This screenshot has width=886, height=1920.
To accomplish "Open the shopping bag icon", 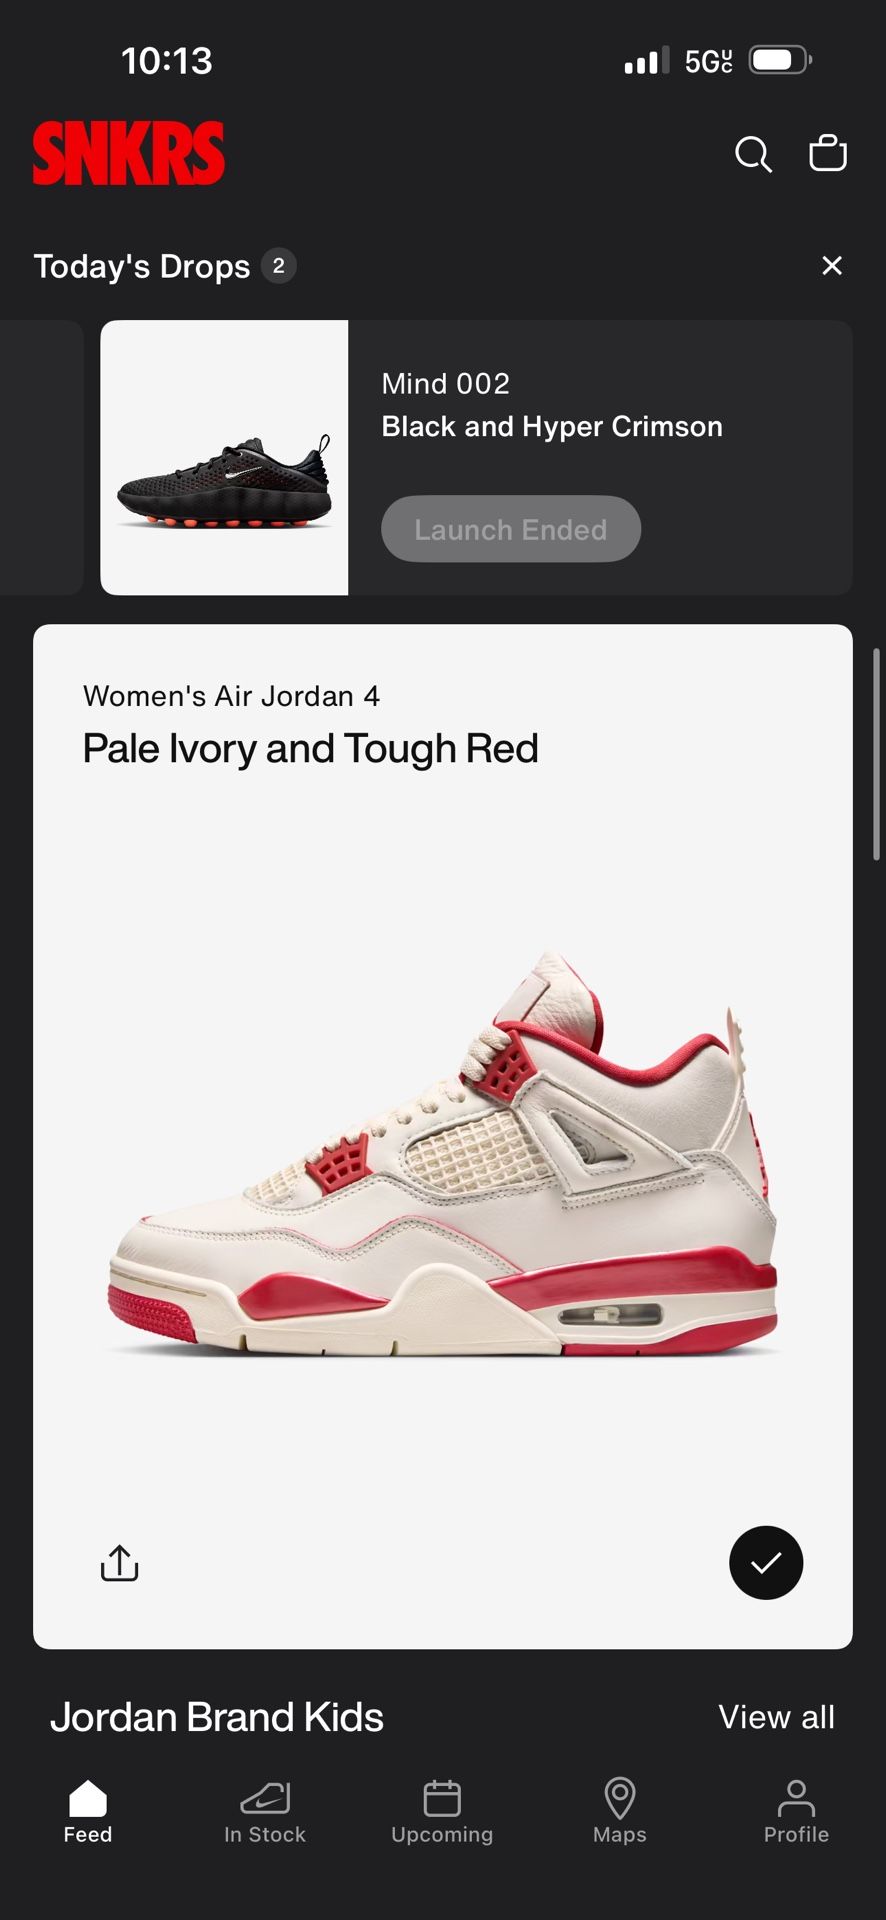I will pyautogui.click(x=828, y=153).
